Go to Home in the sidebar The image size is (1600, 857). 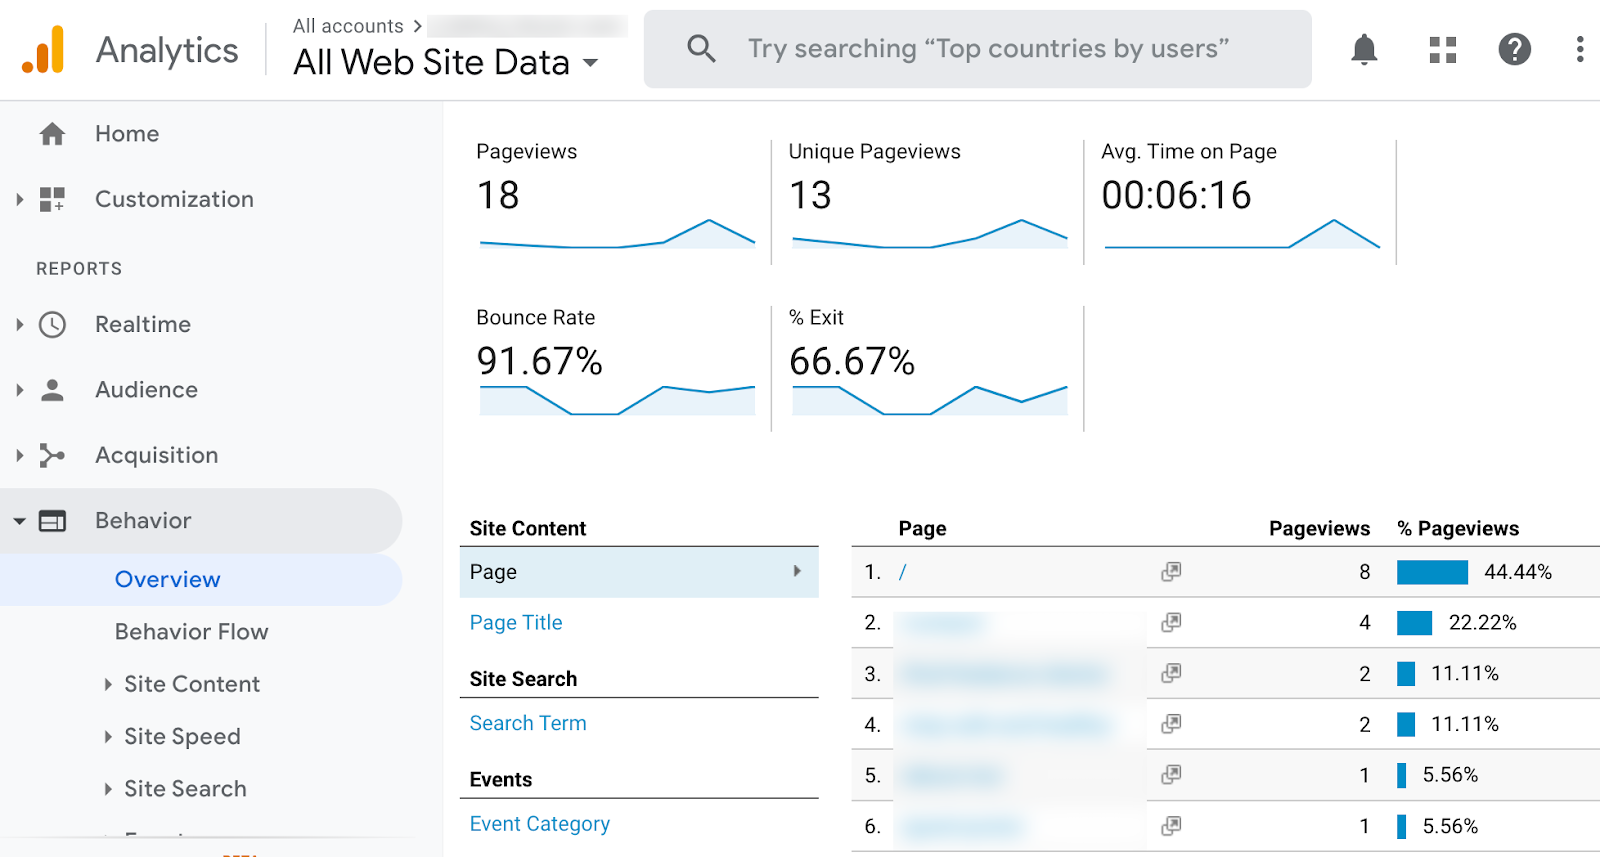coord(127,134)
